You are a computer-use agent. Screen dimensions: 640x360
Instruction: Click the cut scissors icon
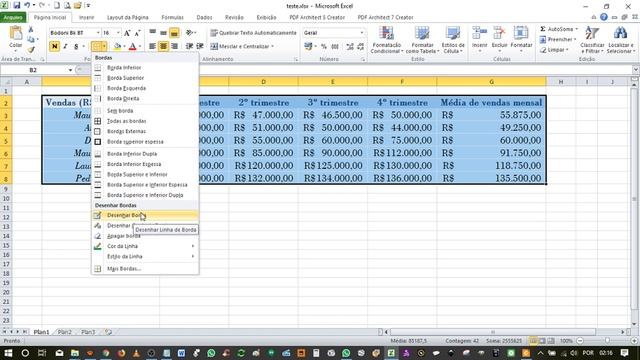[31, 30]
